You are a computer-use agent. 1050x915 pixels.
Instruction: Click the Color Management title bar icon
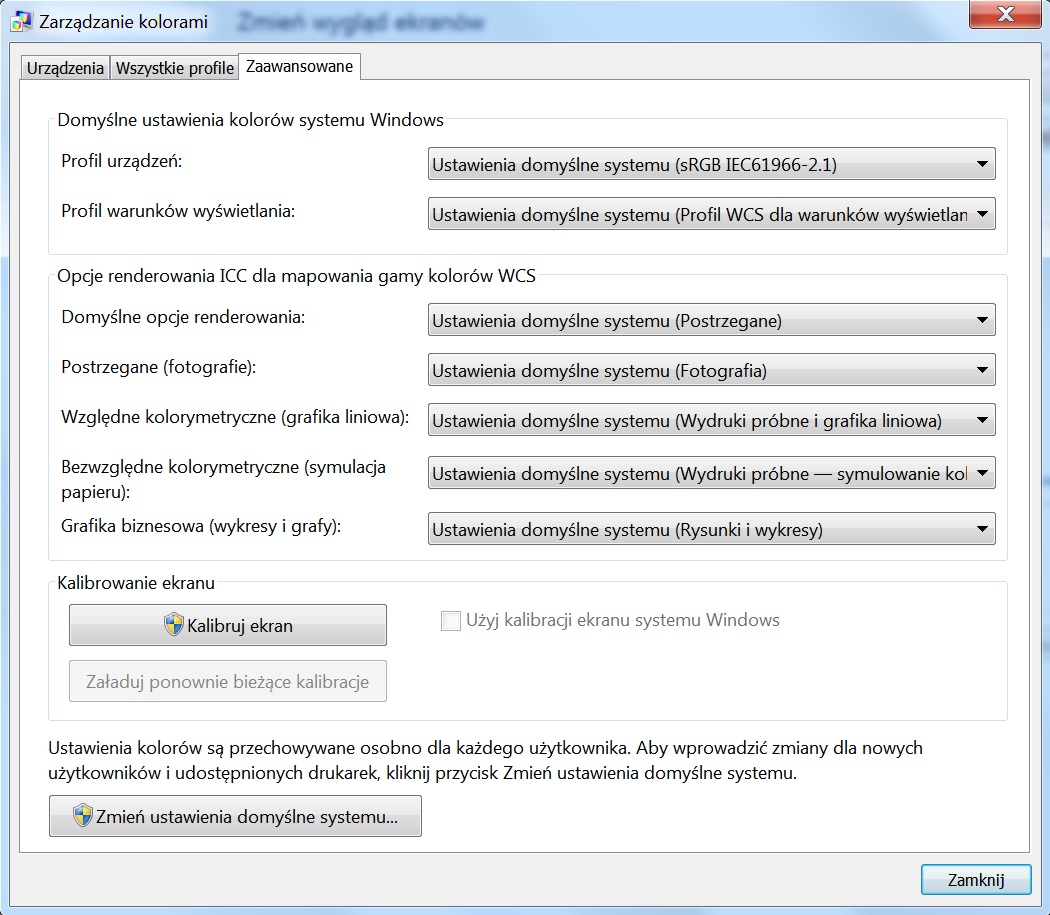(x=21, y=21)
